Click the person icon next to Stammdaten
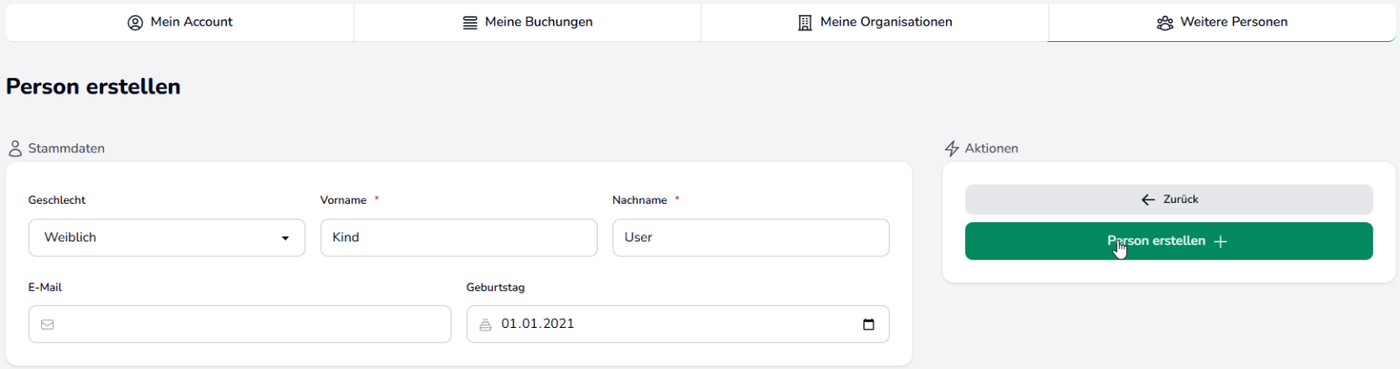Viewport: 1400px width, 369px height. [x=15, y=148]
